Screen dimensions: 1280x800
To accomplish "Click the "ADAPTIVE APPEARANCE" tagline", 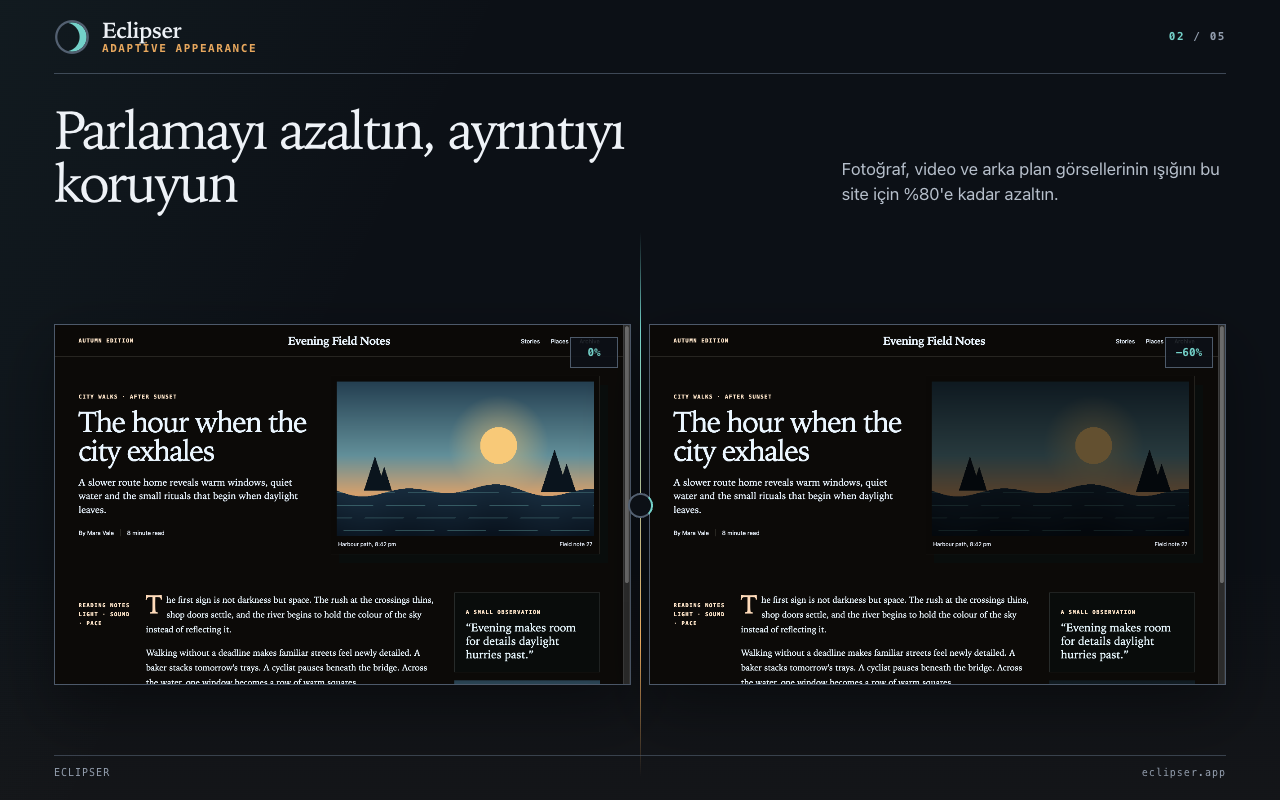I will point(179,48).
